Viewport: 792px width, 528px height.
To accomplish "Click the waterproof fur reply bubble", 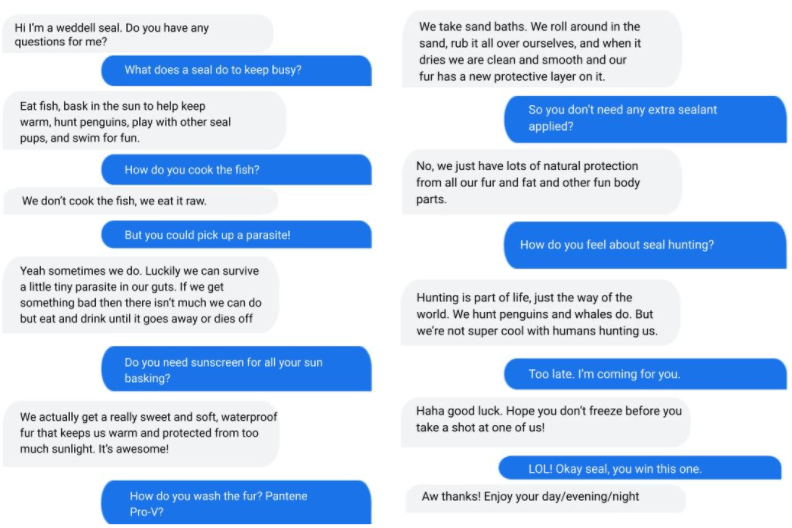I will (x=141, y=434).
